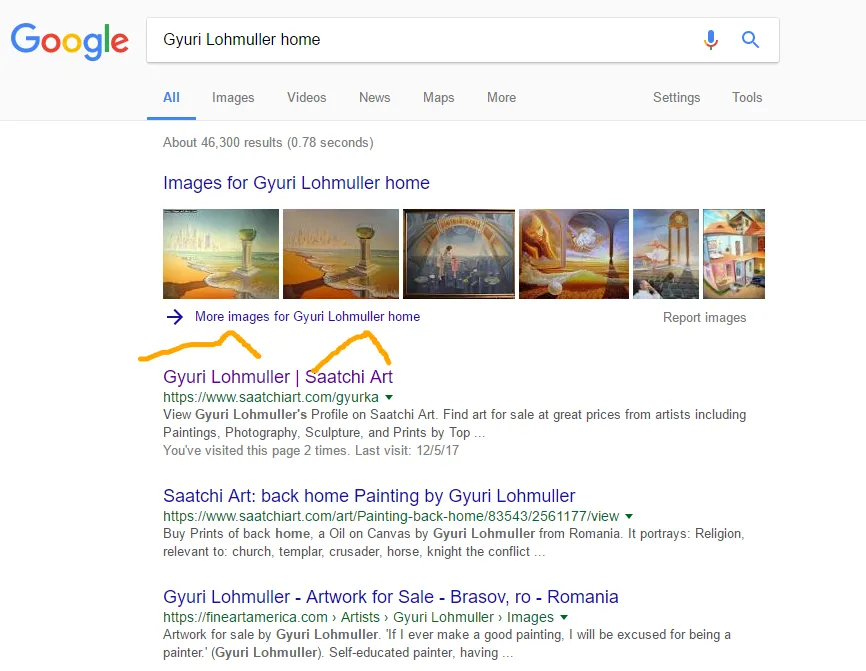The height and width of the screenshot is (671, 866).
Task: Expand the fineartamerica.com result dropdown arrow
Action: (x=564, y=618)
